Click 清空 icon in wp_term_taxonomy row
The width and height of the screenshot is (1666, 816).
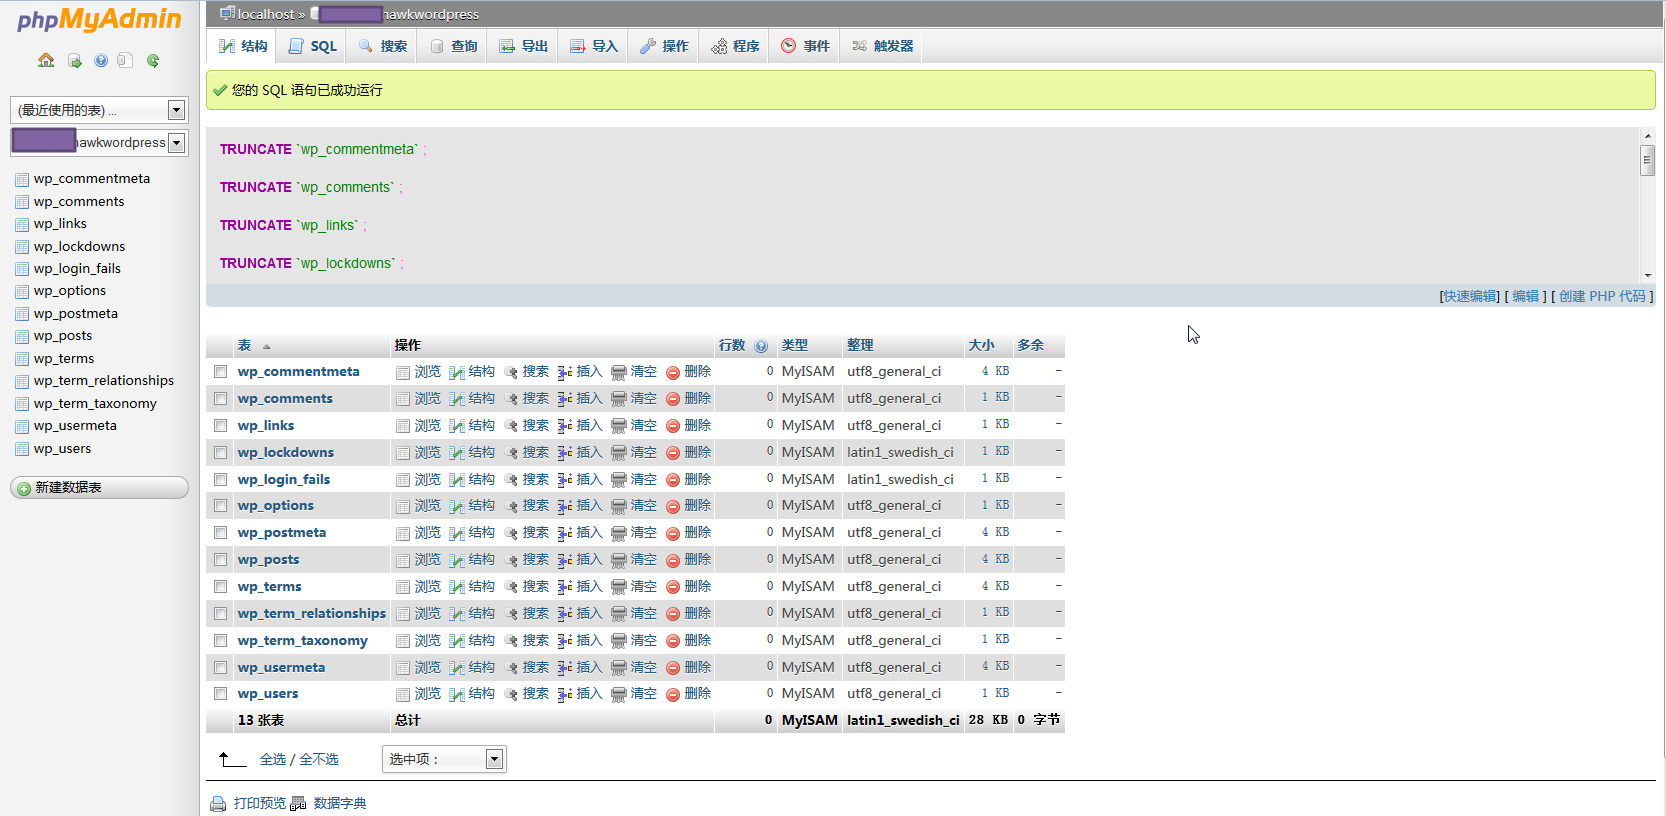[x=619, y=641]
